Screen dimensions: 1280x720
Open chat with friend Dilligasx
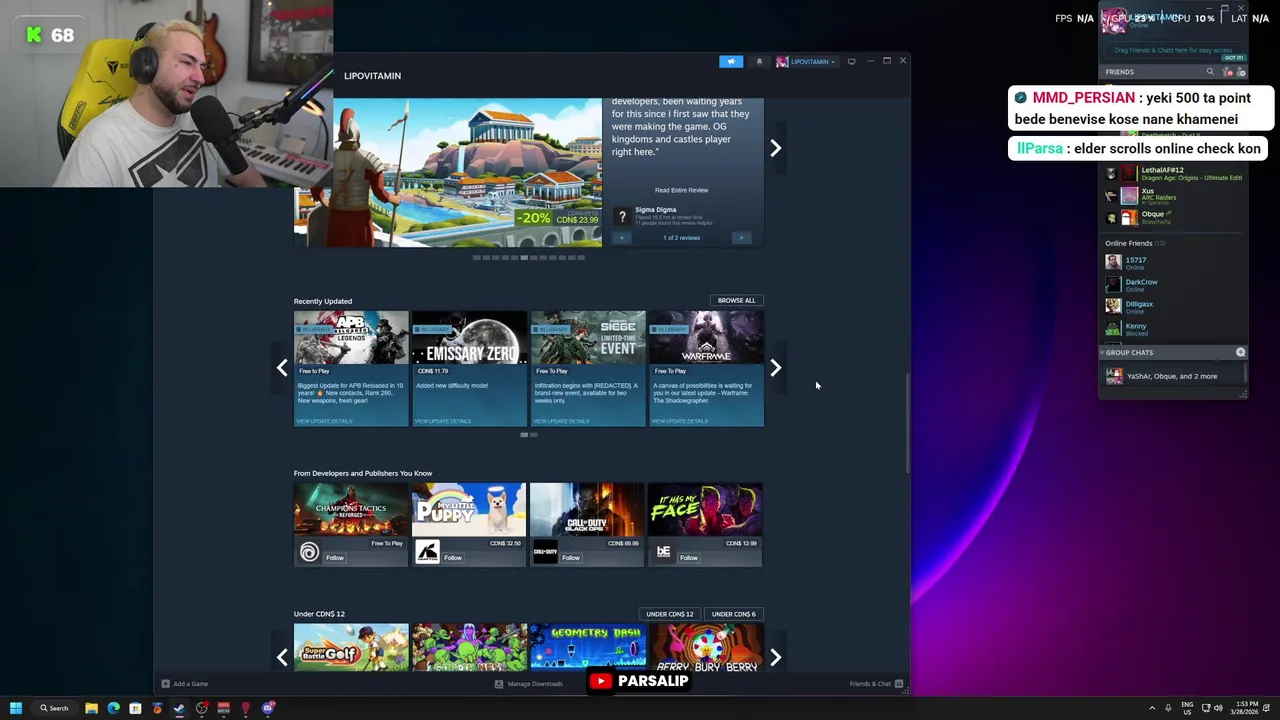[x=1174, y=306]
